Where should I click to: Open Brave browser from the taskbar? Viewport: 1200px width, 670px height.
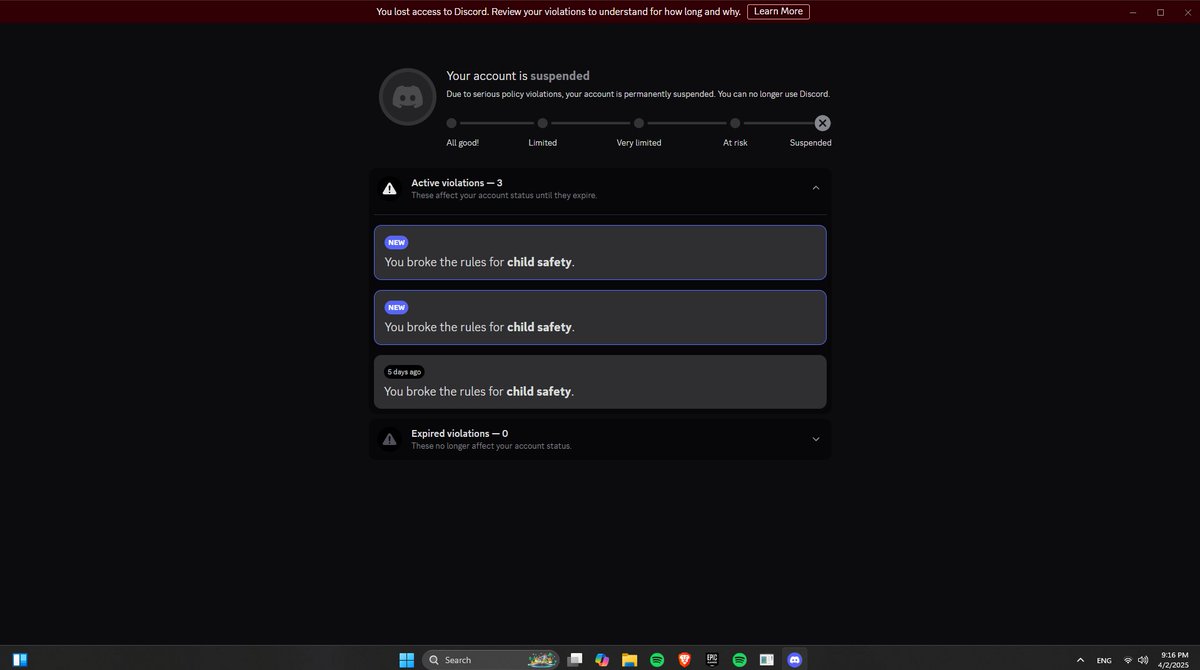coord(685,660)
